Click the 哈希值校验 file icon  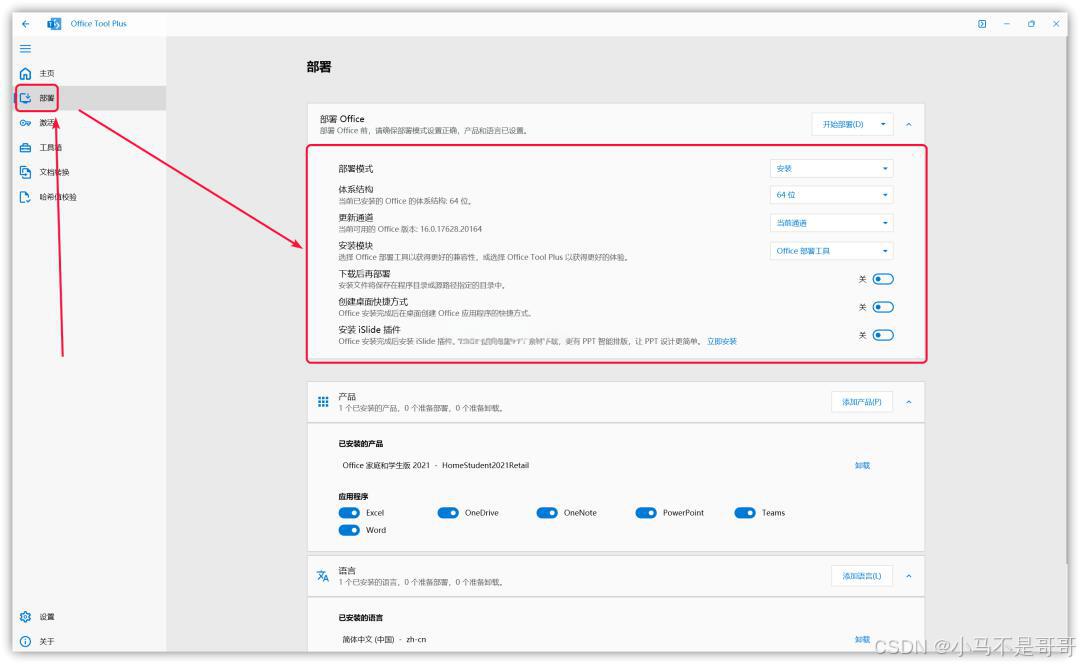25,197
